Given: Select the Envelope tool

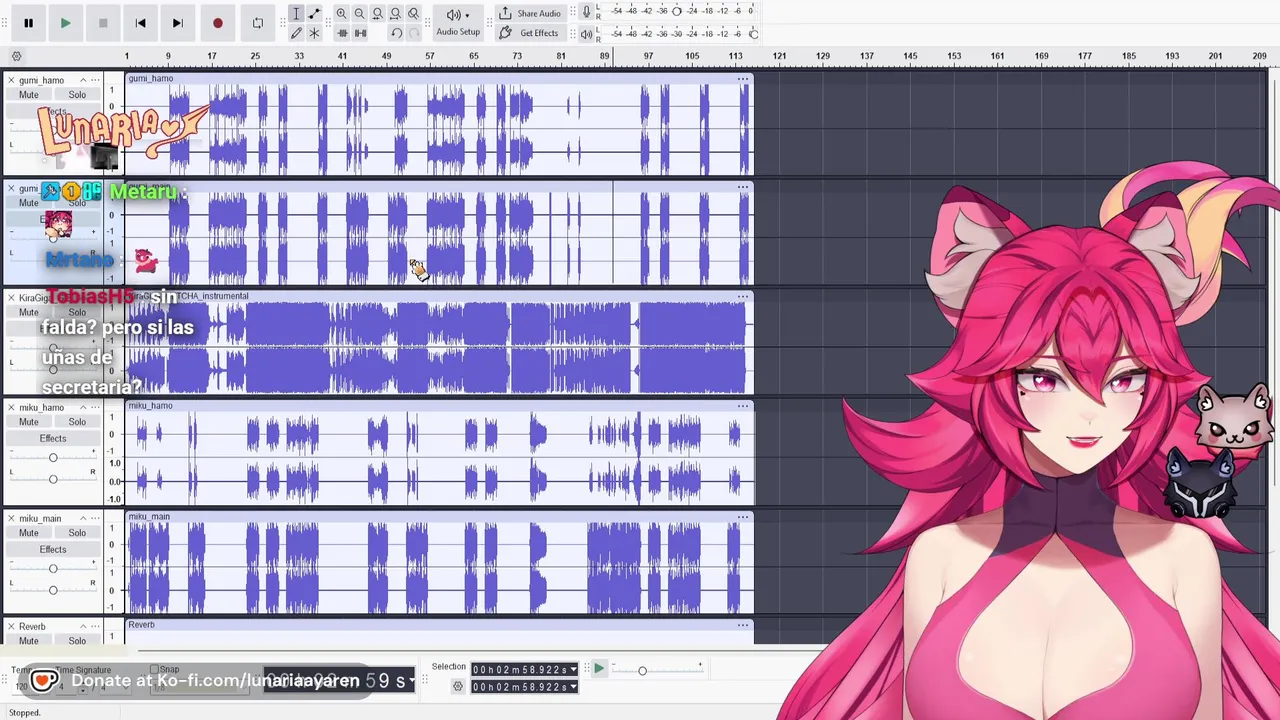Looking at the screenshot, I should (314, 14).
